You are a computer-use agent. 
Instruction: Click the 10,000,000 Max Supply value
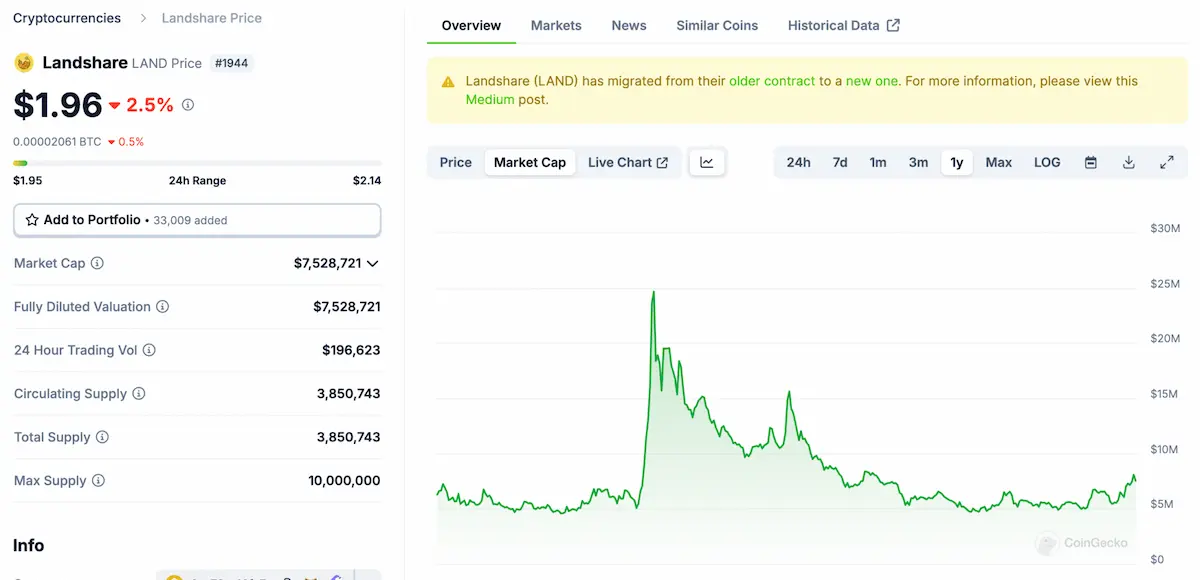344,481
